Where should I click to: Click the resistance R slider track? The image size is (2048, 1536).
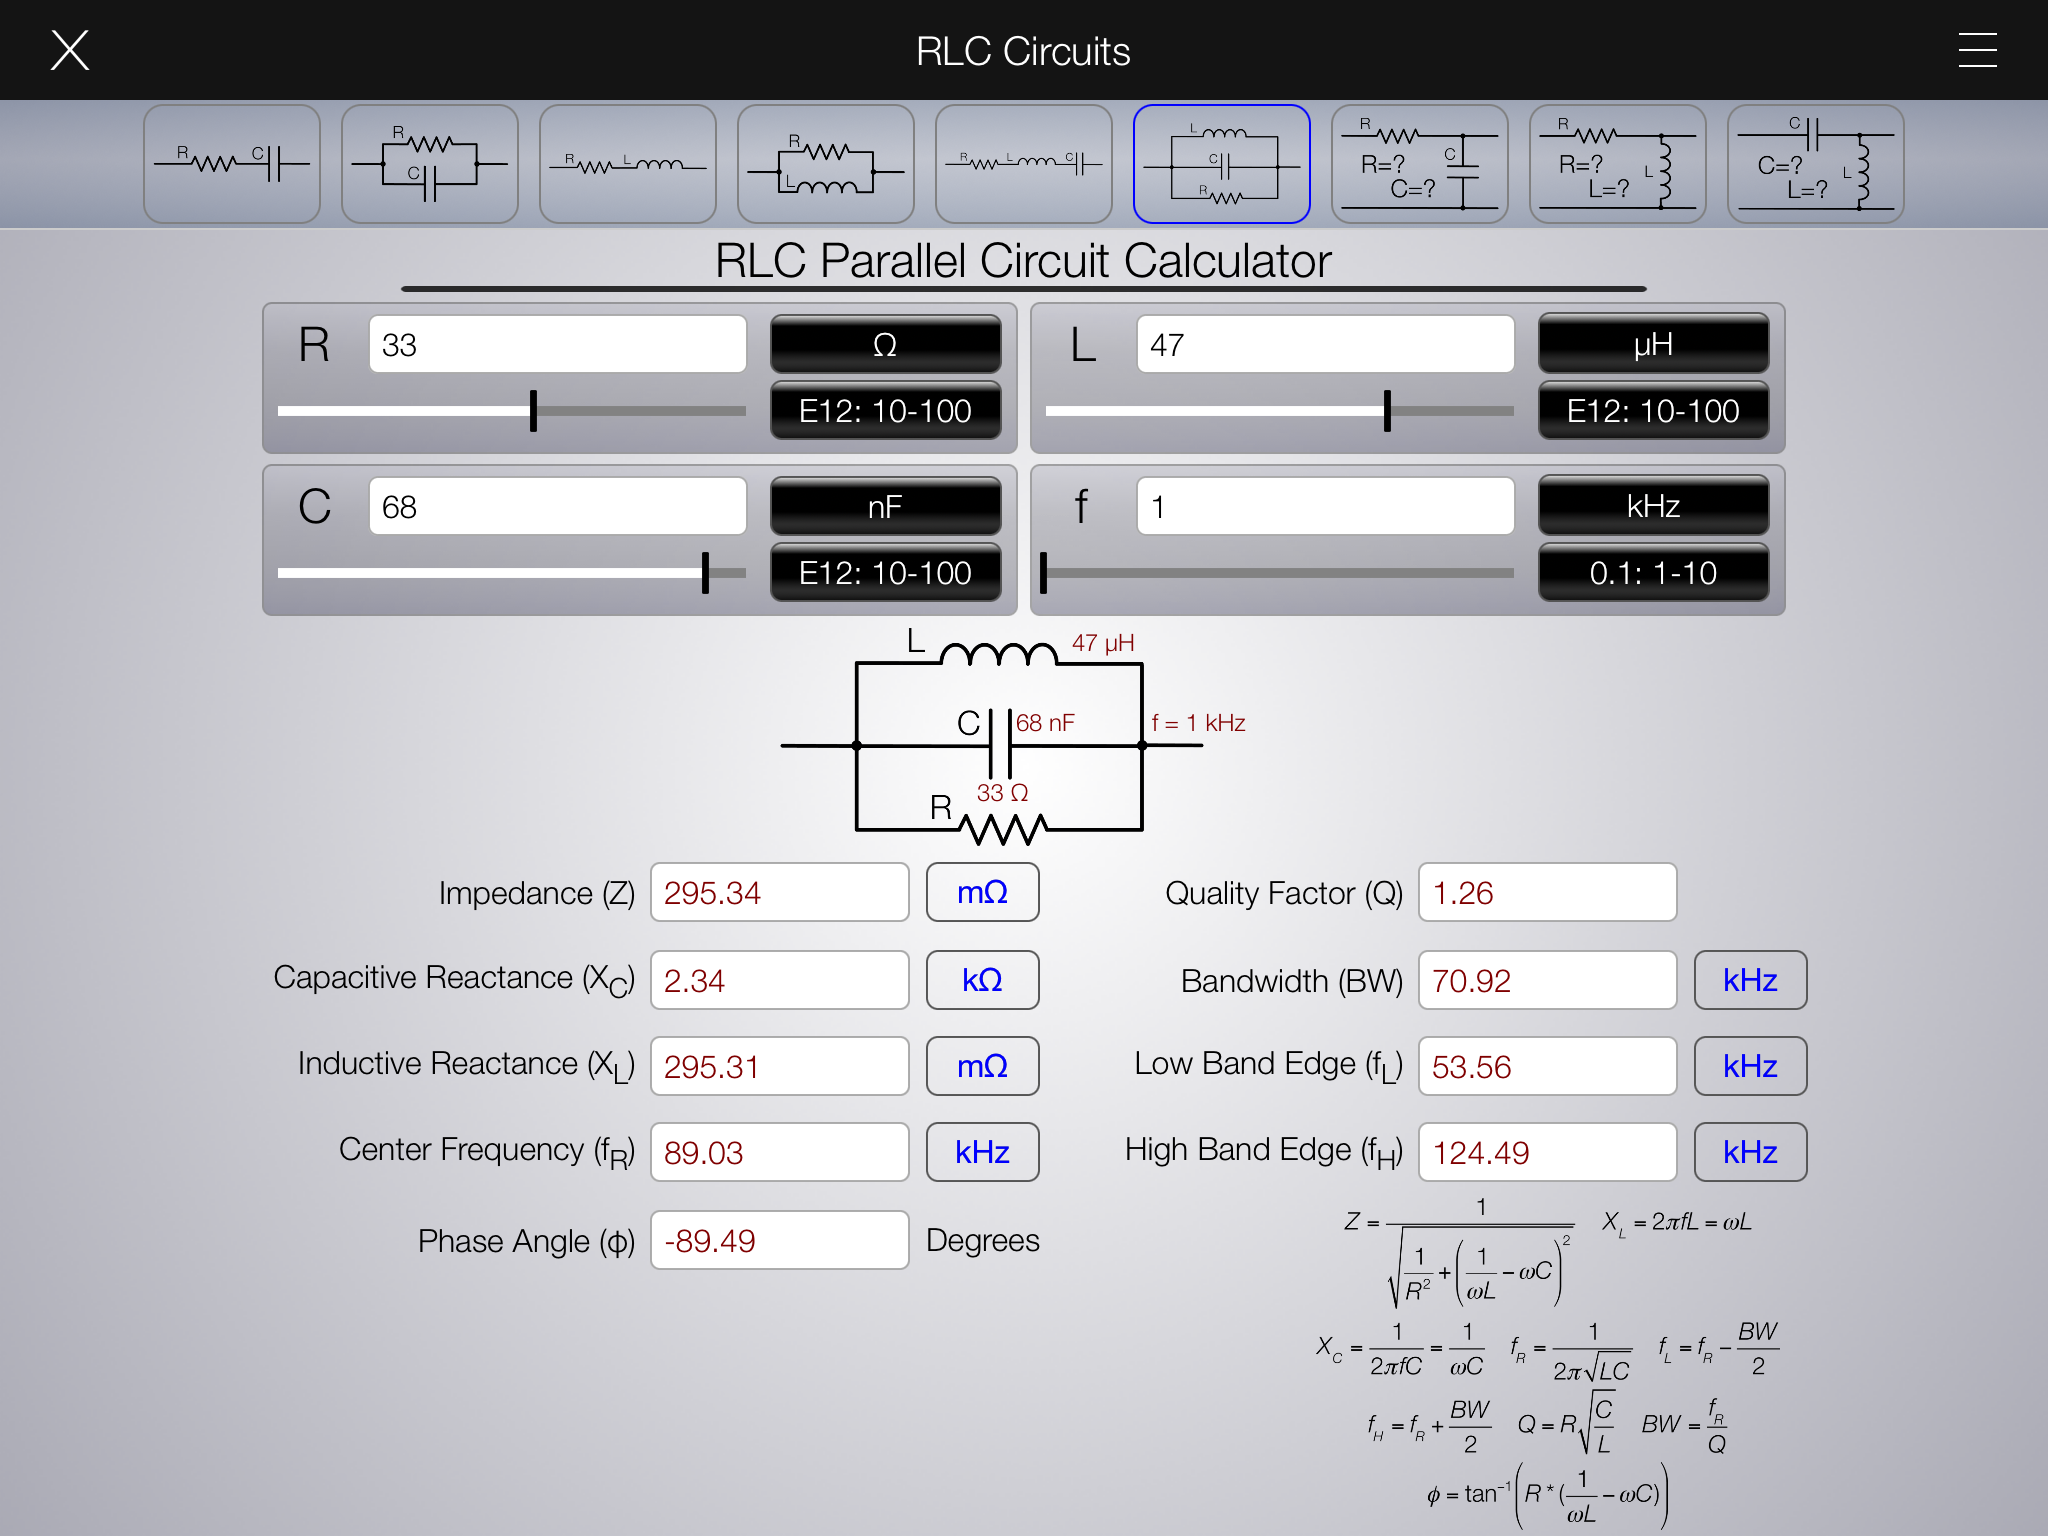(640, 411)
